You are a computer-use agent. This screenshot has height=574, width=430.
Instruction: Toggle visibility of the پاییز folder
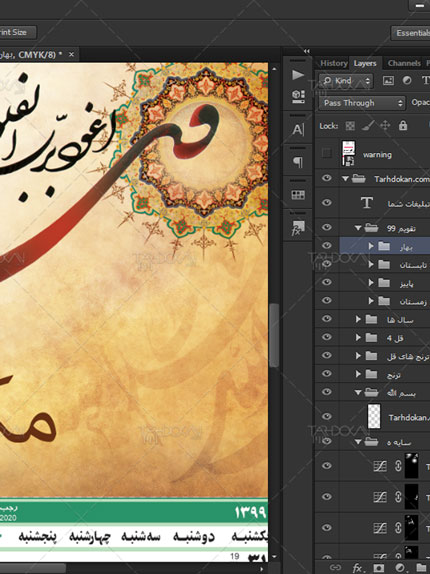(327, 282)
